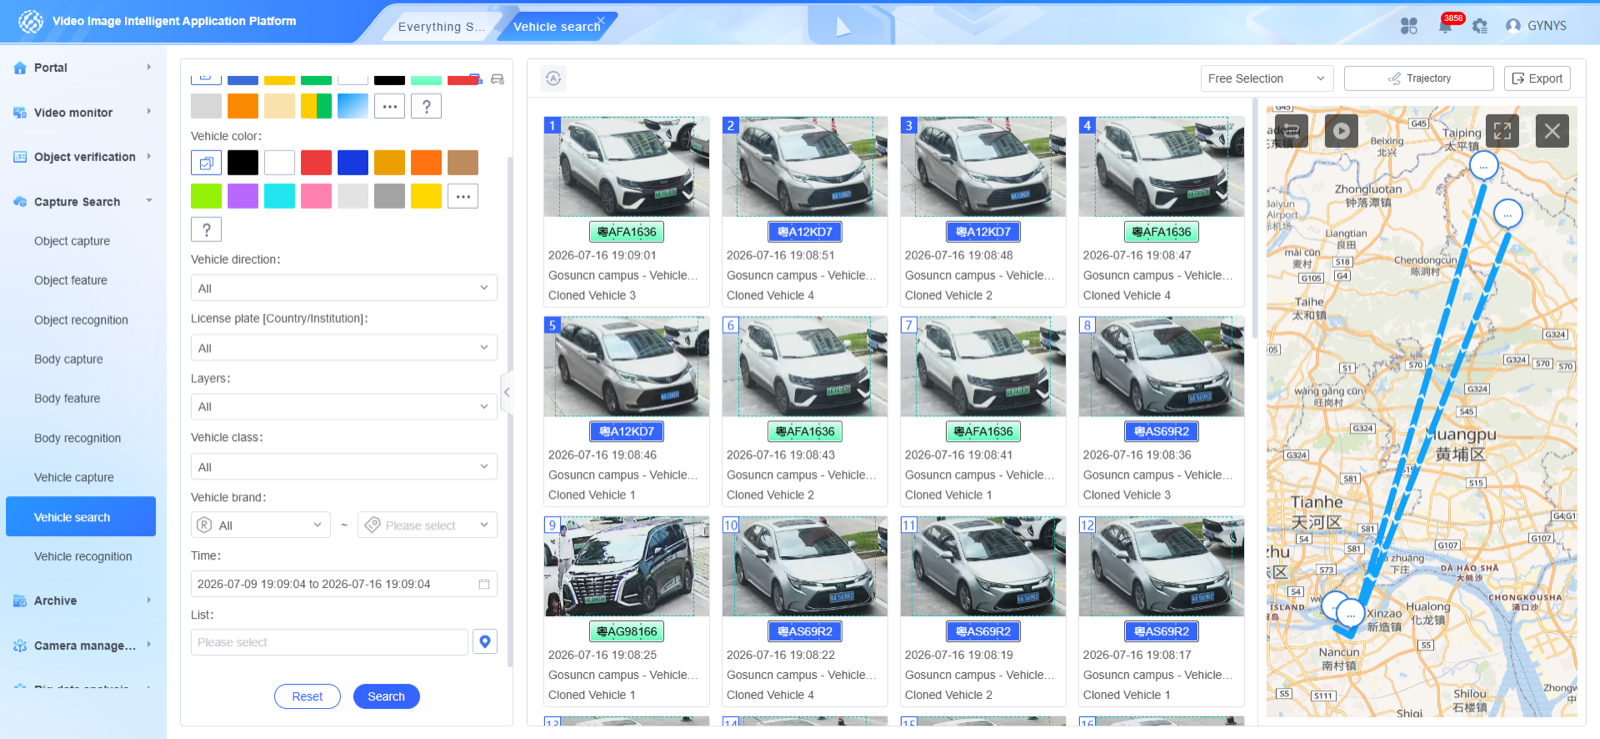Select the unknown color question-mark option

click(x=206, y=229)
